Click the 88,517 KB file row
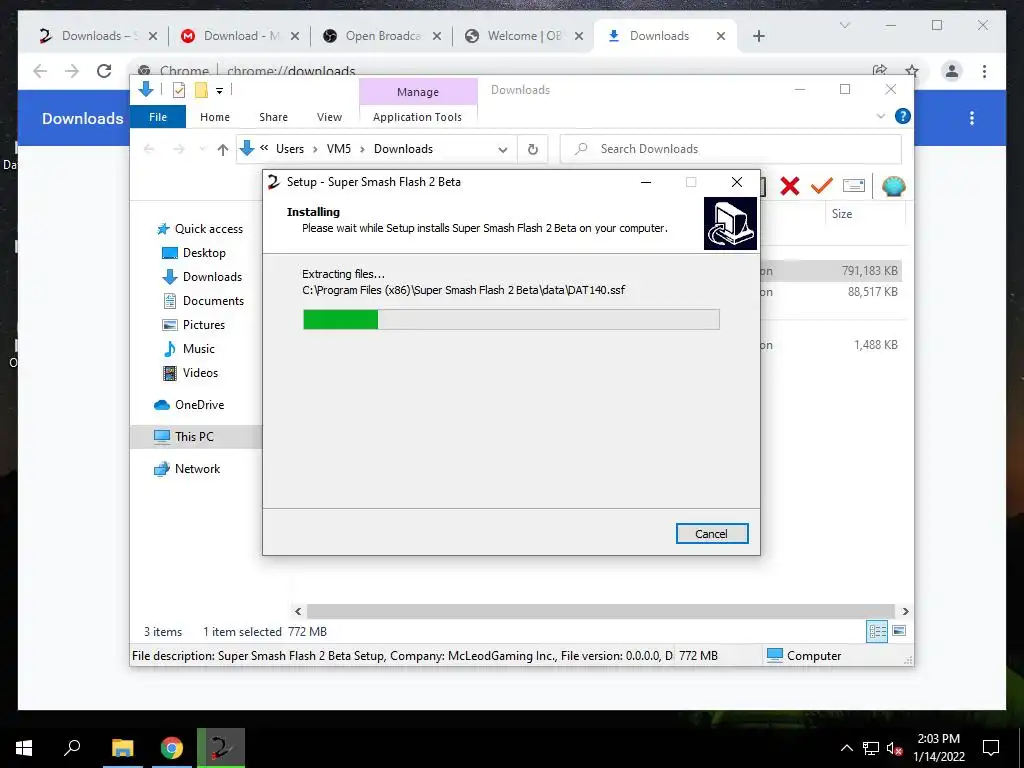Screen dimensions: 1024x768 point(831,292)
